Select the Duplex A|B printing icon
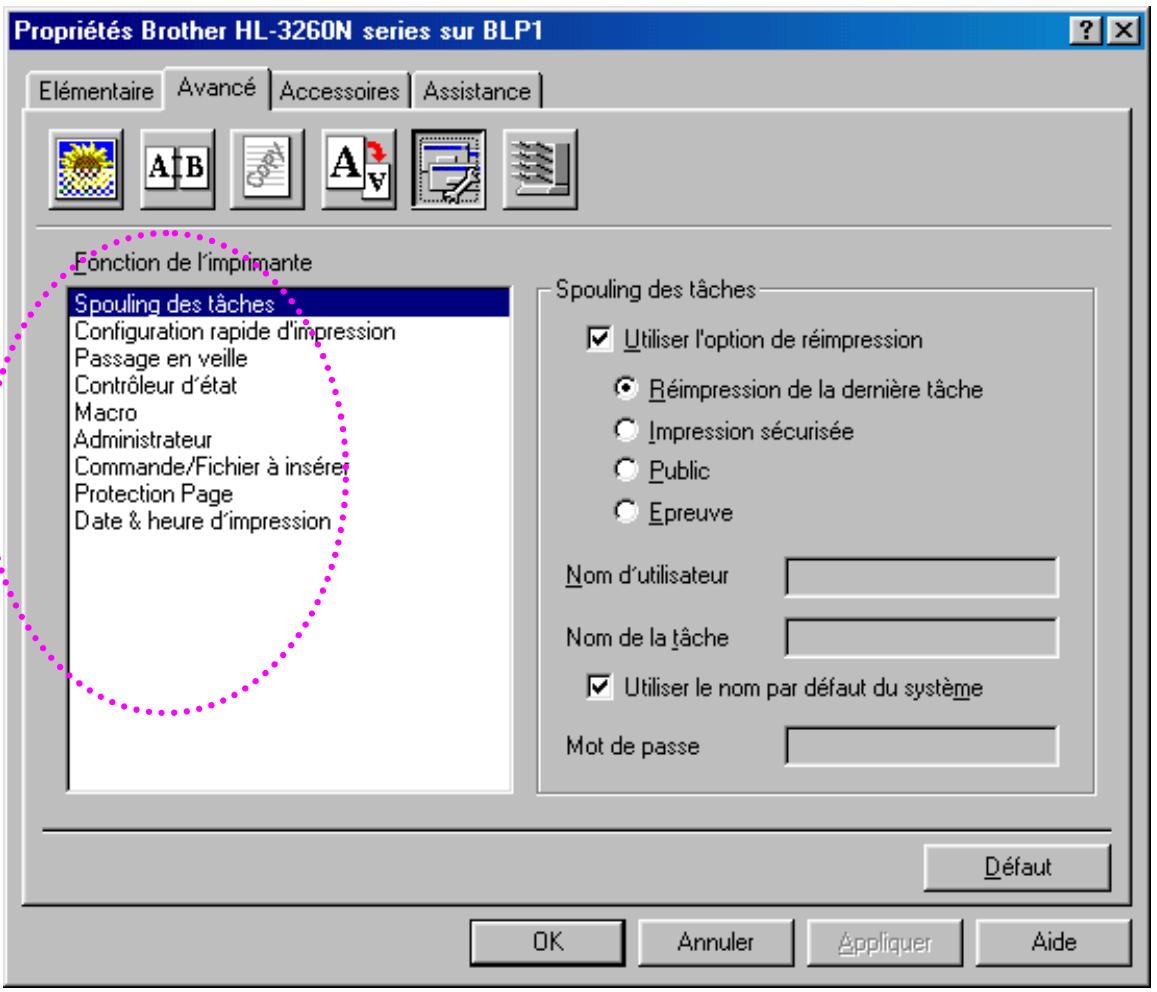The image size is (1157, 992). click(x=177, y=169)
